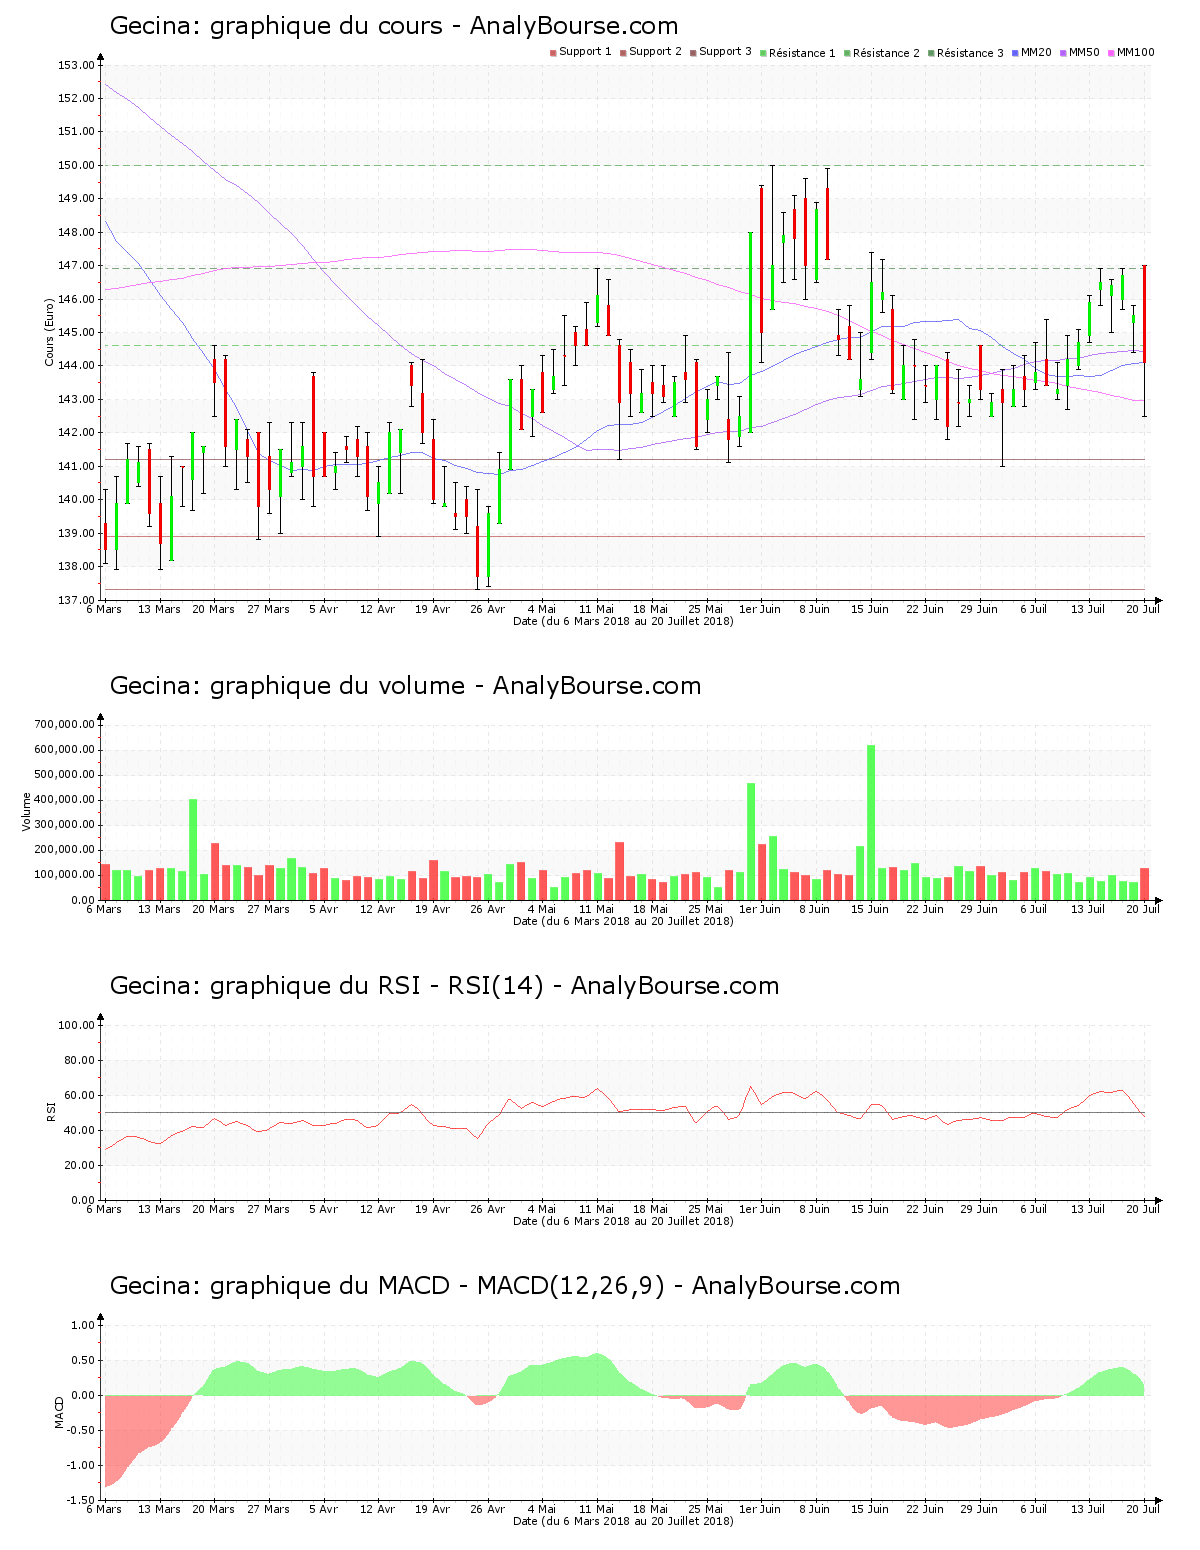Click '6 Juil' date on the RSI chart
This screenshot has height=1550, width=1200.
(1034, 1209)
